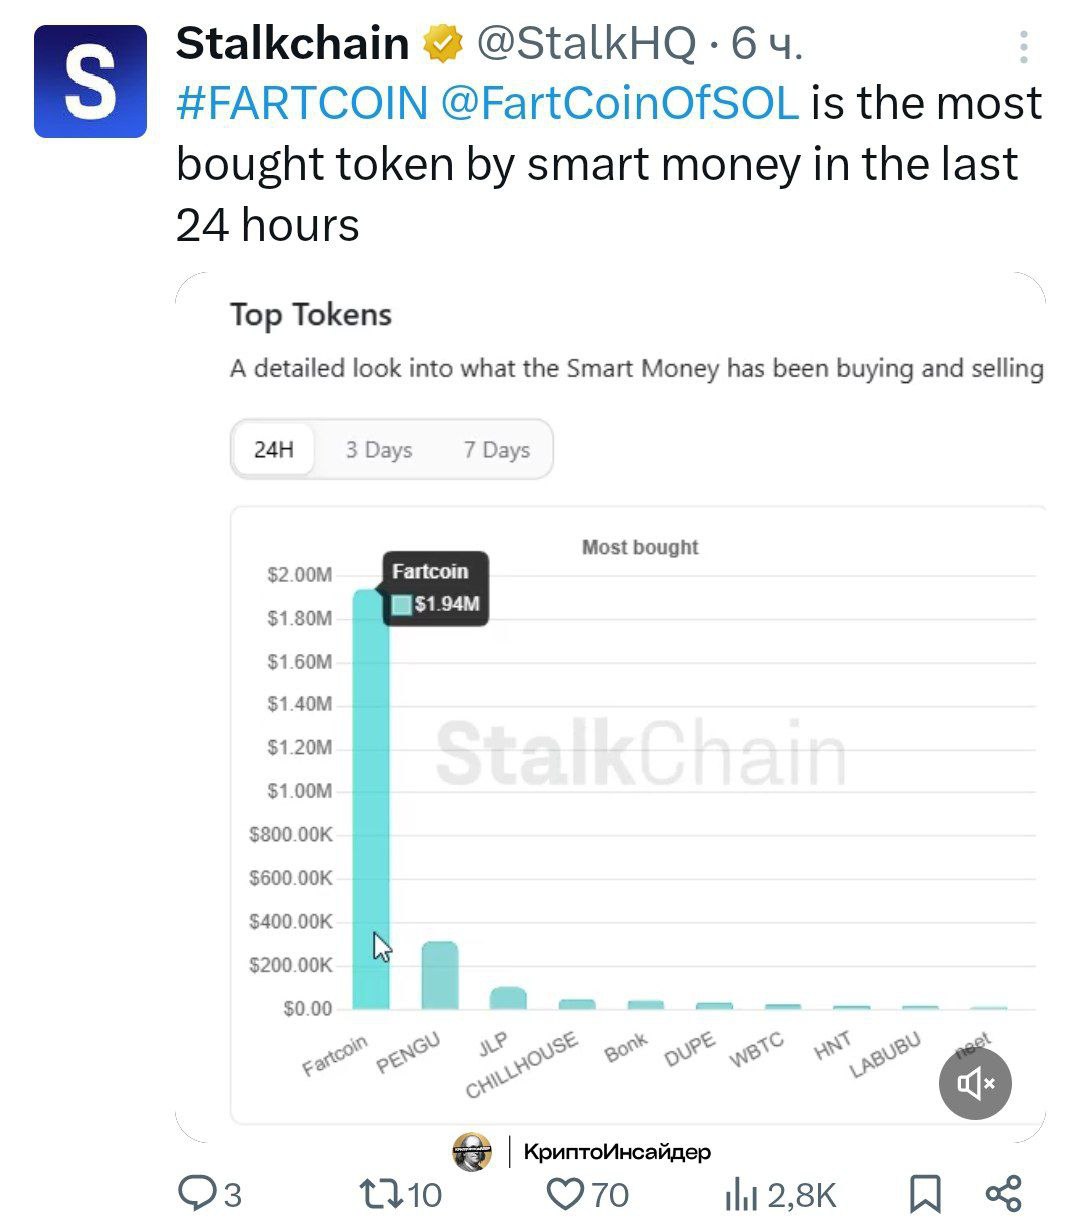The height and width of the screenshot is (1229, 1079).
Task: Switch to the 7 Days tab
Action: pyautogui.click(x=496, y=450)
